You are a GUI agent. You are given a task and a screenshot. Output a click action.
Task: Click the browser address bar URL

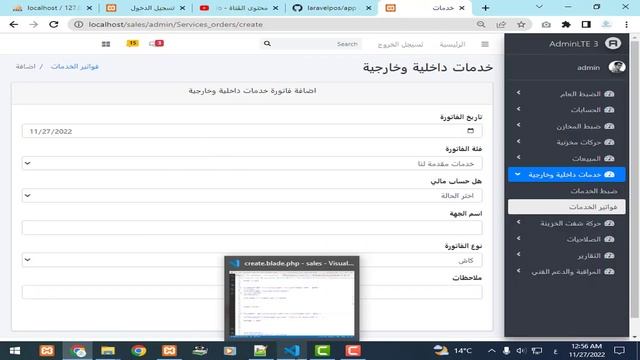tap(176, 24)
